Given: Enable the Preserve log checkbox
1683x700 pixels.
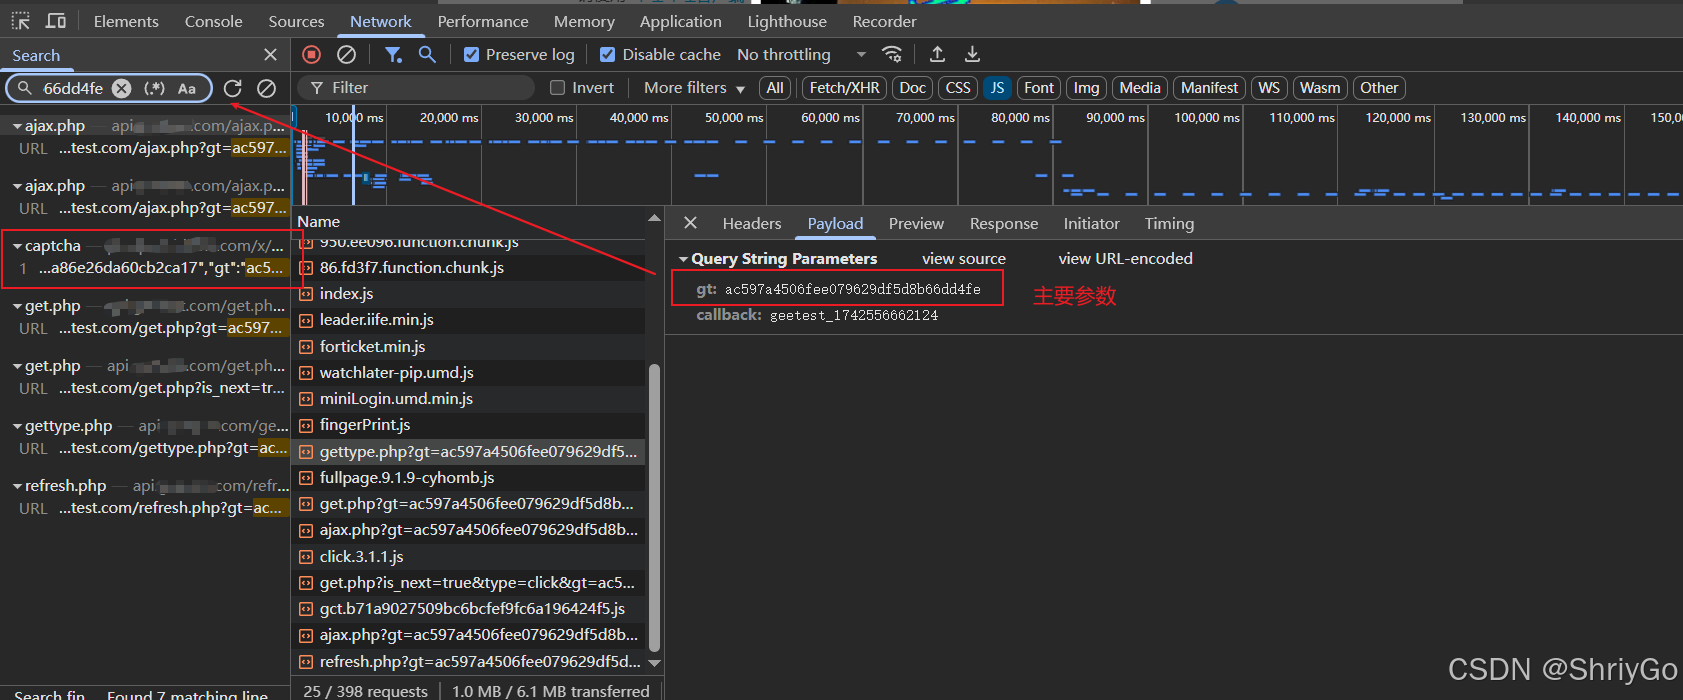Looking at the screenshot, I should pyautogui.click(x=472, y=54).
